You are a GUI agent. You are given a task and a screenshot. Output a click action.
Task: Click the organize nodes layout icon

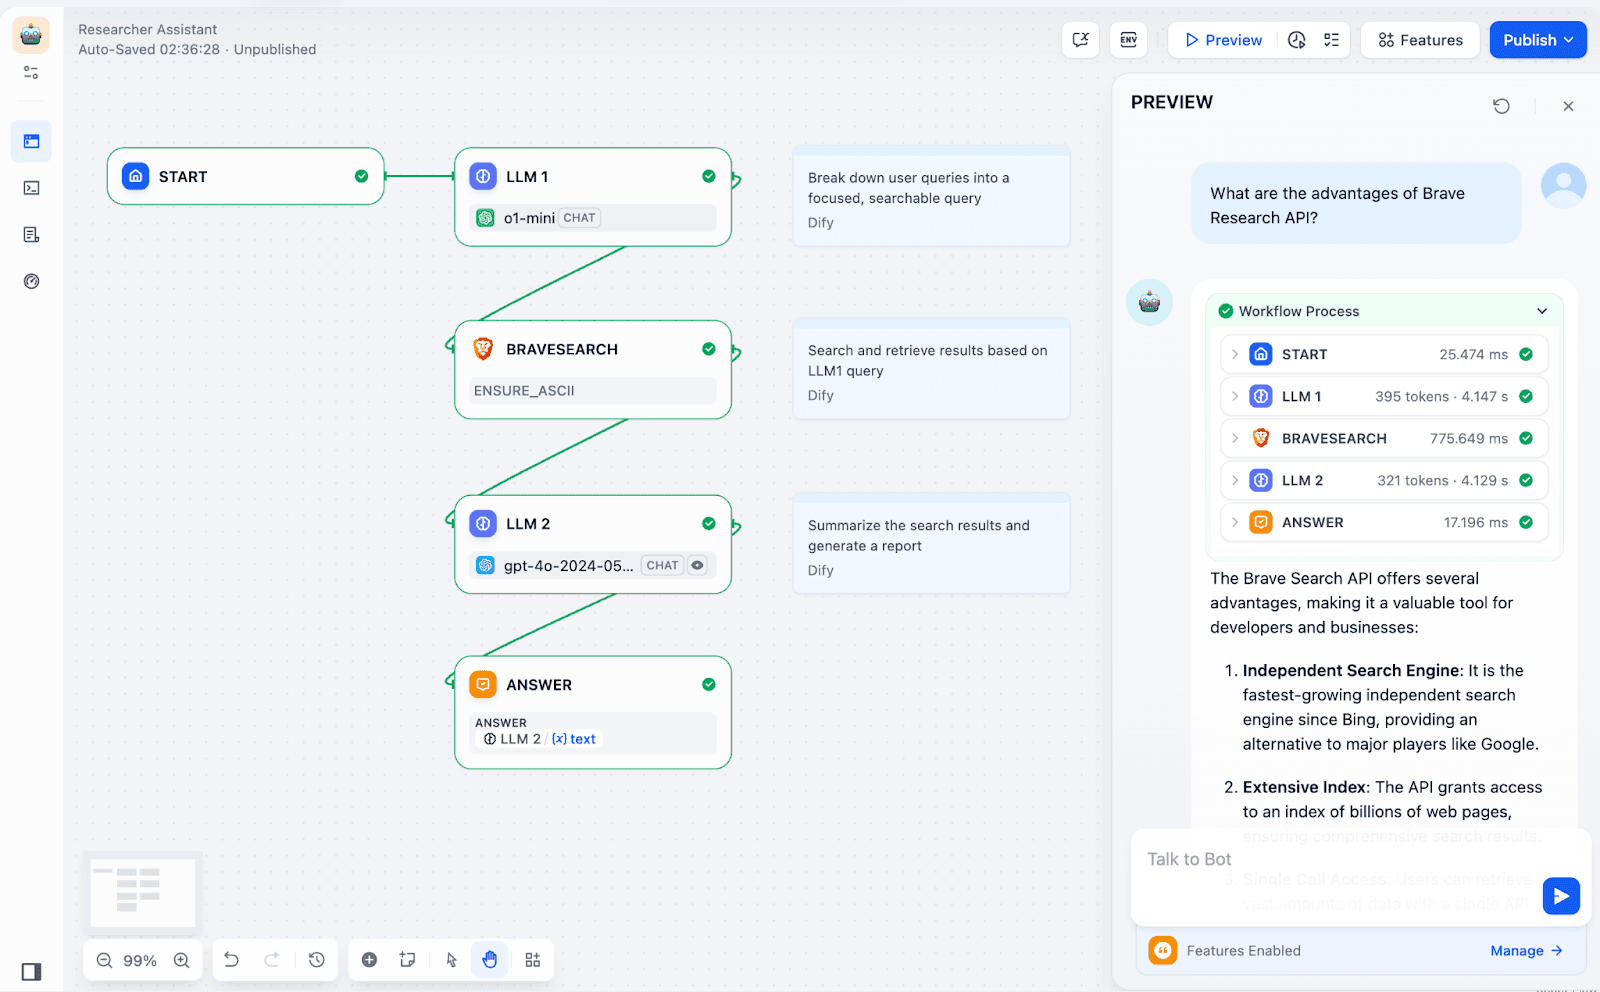(533, 960)
